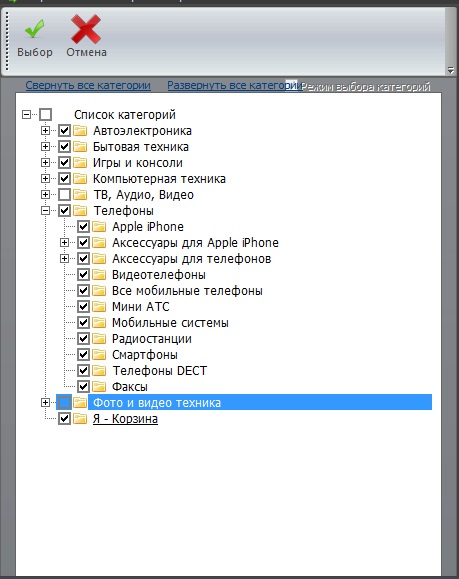Click folder icon for Смартфоны
The image size is (459, 579).
pos(99,354)
